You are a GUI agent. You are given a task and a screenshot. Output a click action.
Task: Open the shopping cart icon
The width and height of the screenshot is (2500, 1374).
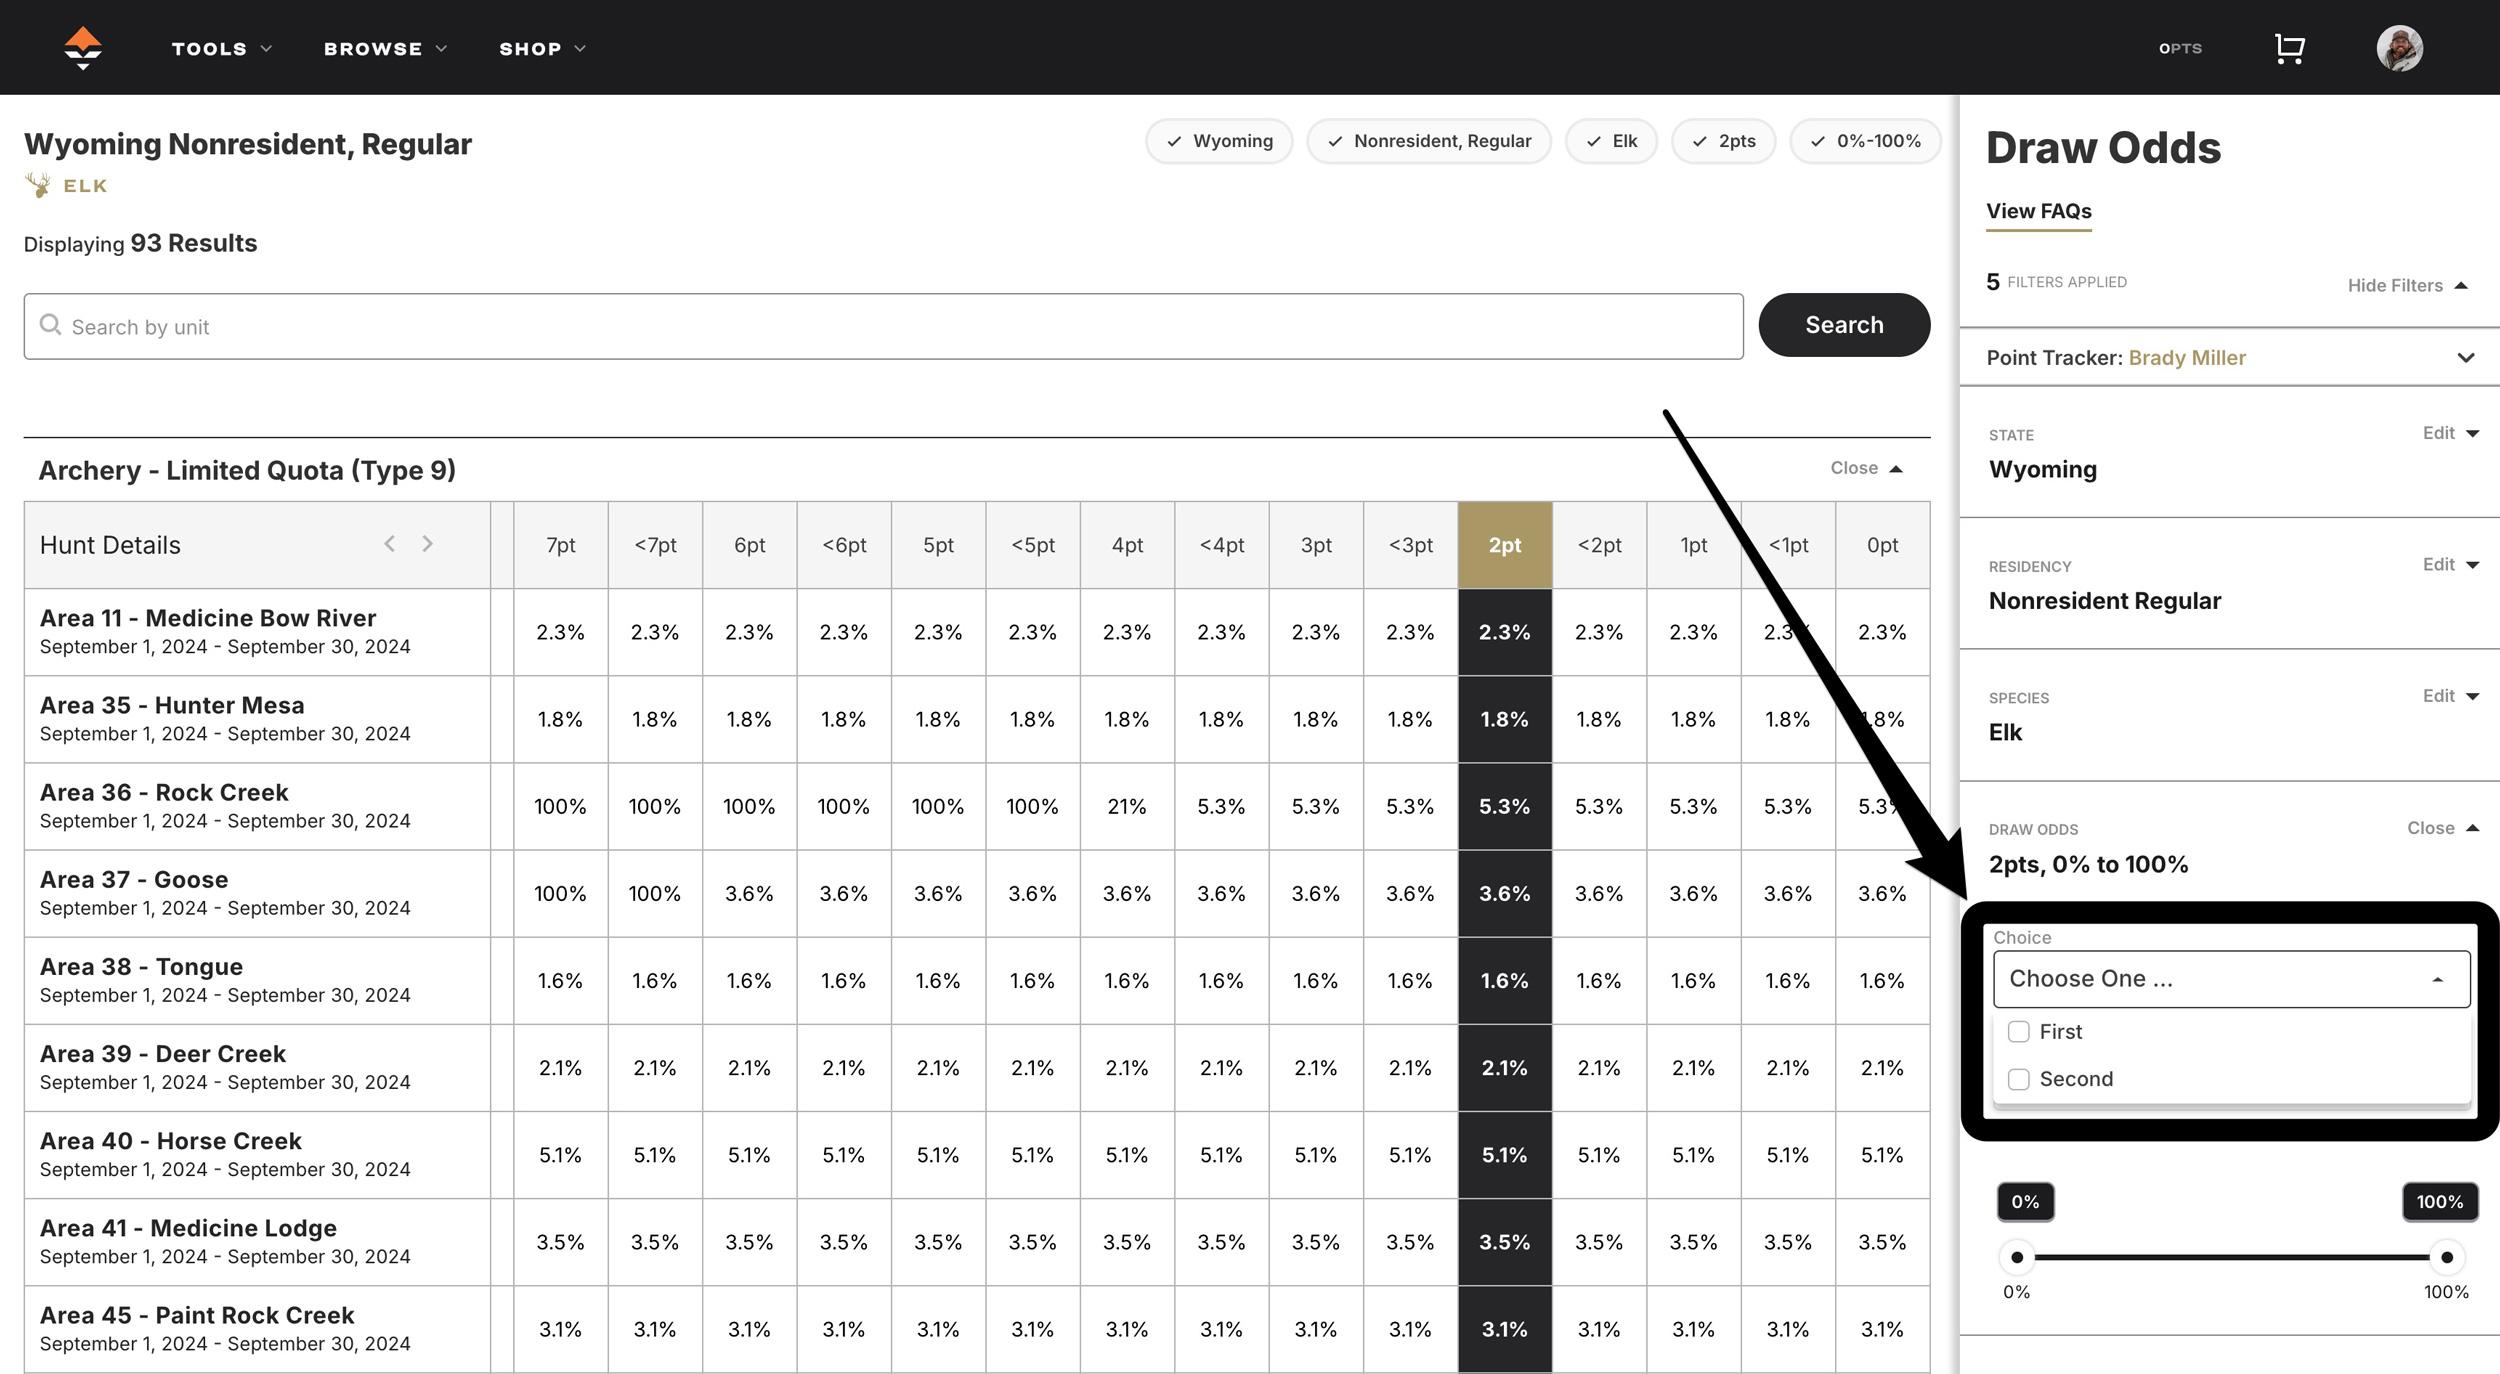point(2289,48)
